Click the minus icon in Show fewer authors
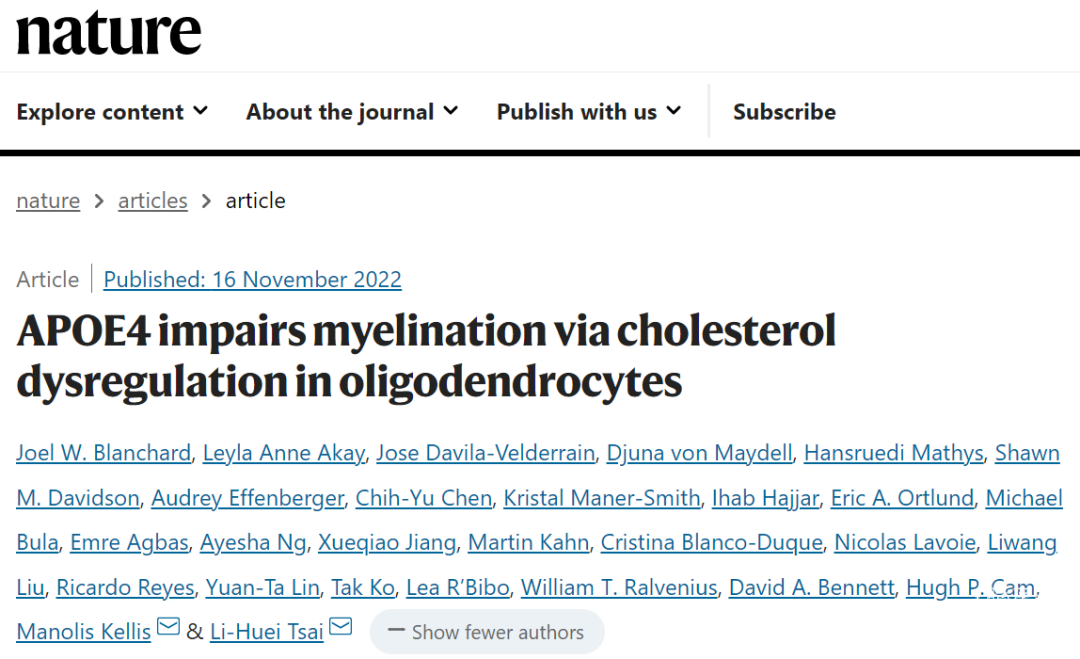Screen dimensions: 1080x659 click(x=395, y=629)
